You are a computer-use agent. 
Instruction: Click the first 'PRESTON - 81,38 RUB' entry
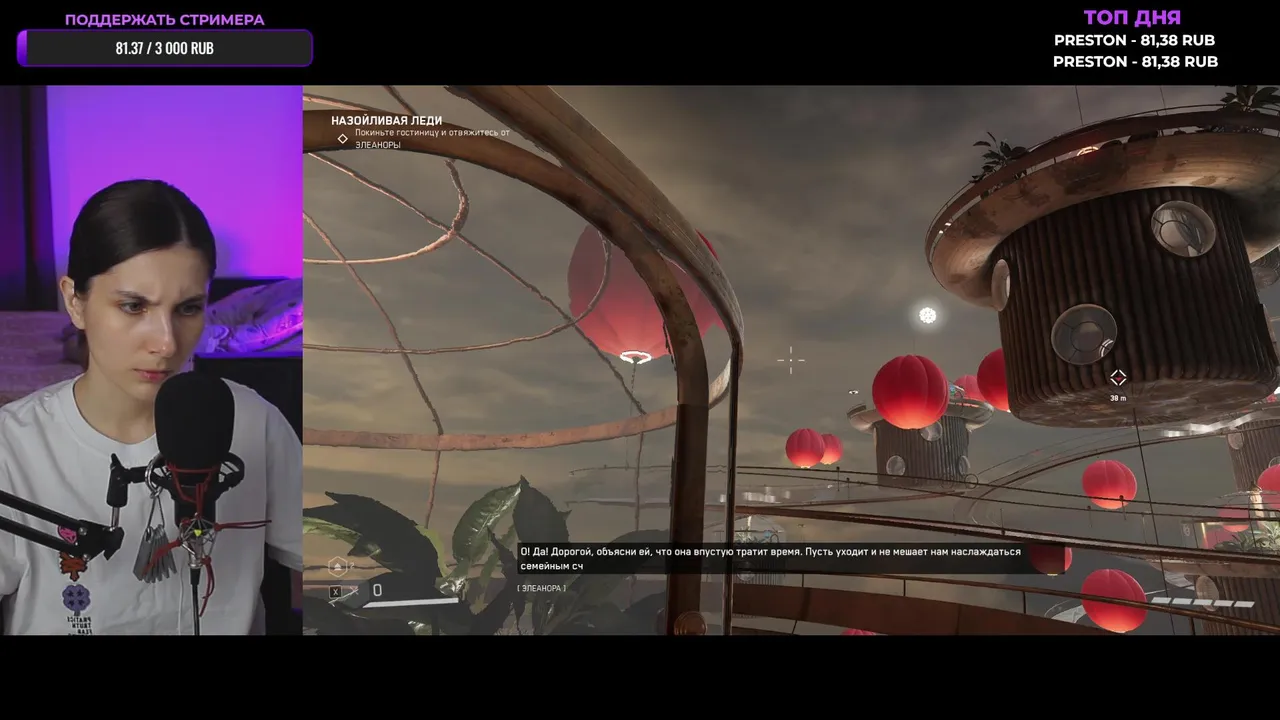[x=1134, y=41]
